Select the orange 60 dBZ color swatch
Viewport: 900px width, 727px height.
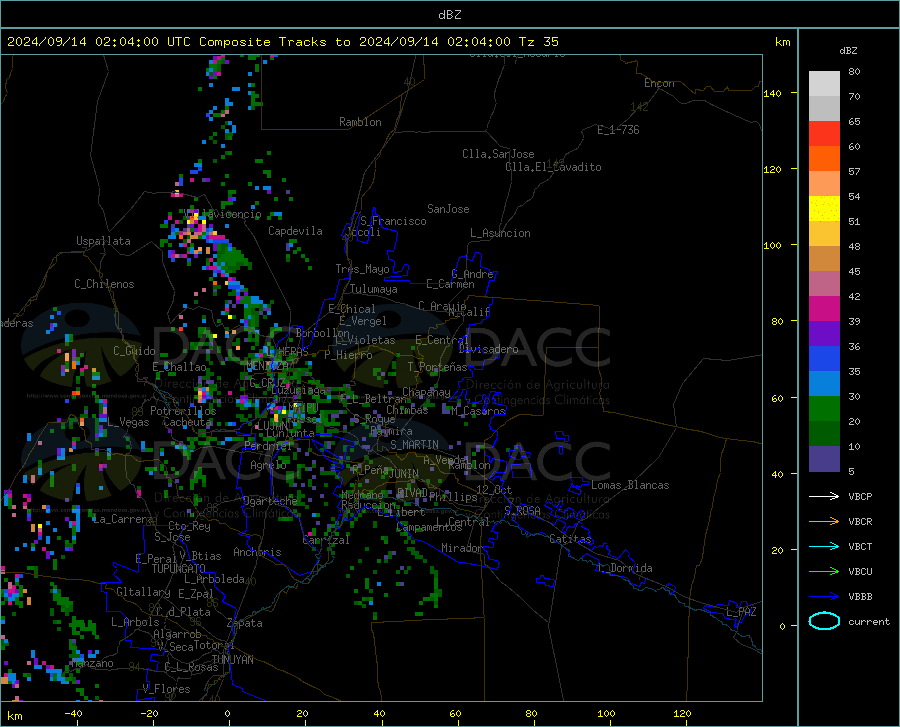click(824, 159)
